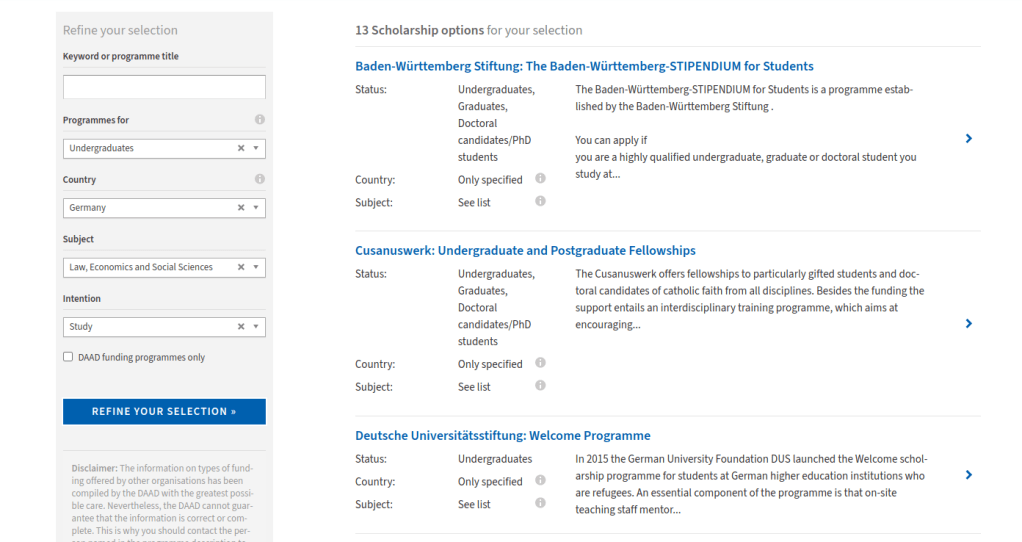1022x542 pixels.
Task: Open Cusanuswerk fellowship via arrow chevron
Action: [969, 324]
